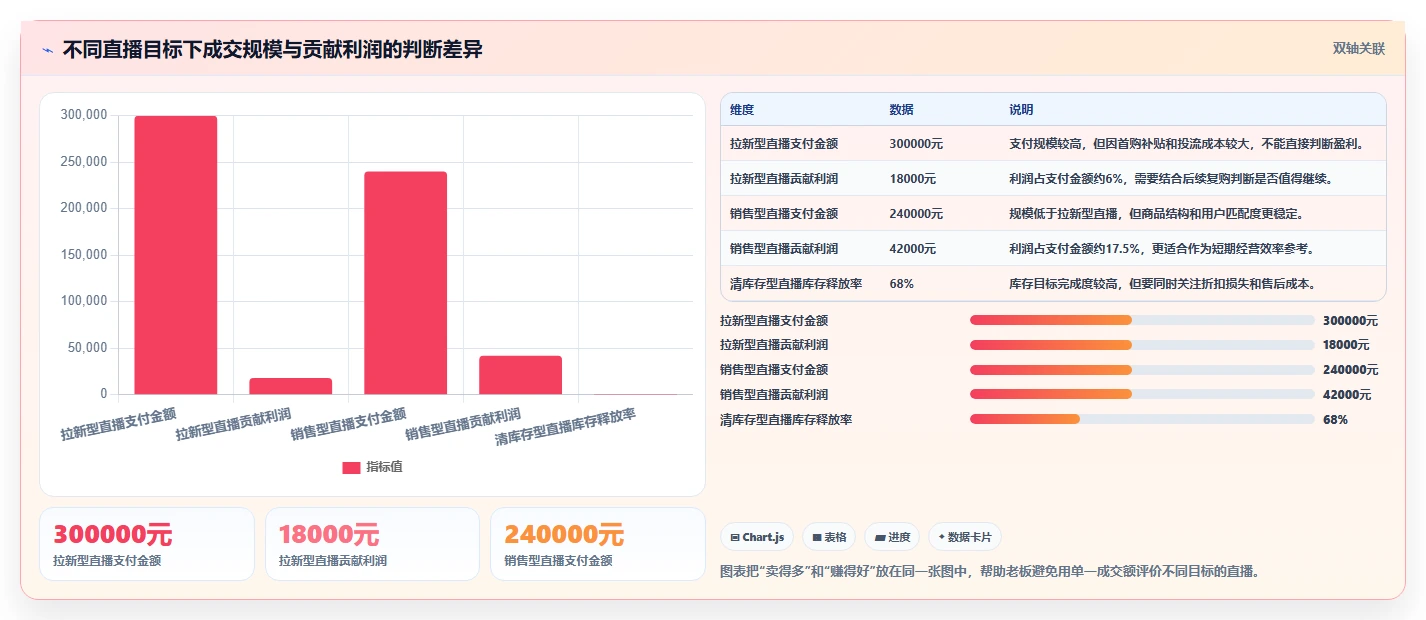Image resolution: width=1426 pixels, height=620 pixels.
Task: Click the 240000元 data card
Action: pos(598,544)
